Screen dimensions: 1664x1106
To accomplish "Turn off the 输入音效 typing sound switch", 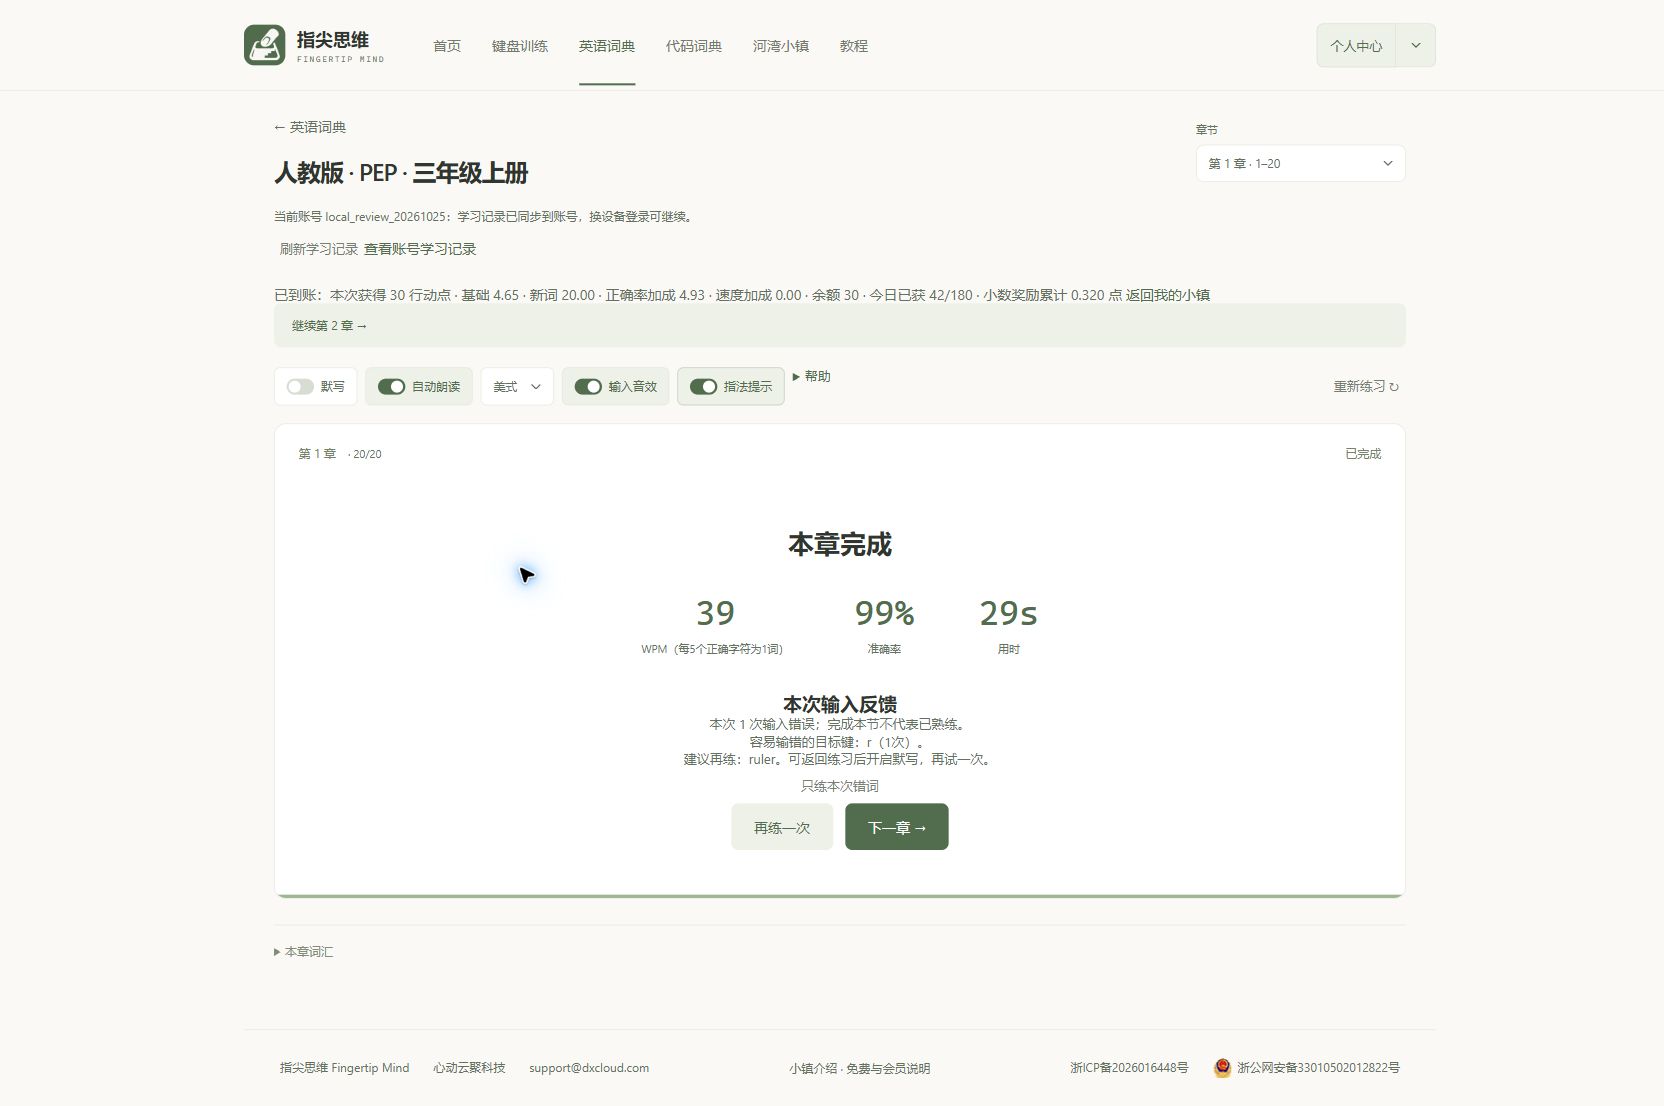I will [588, 386].
